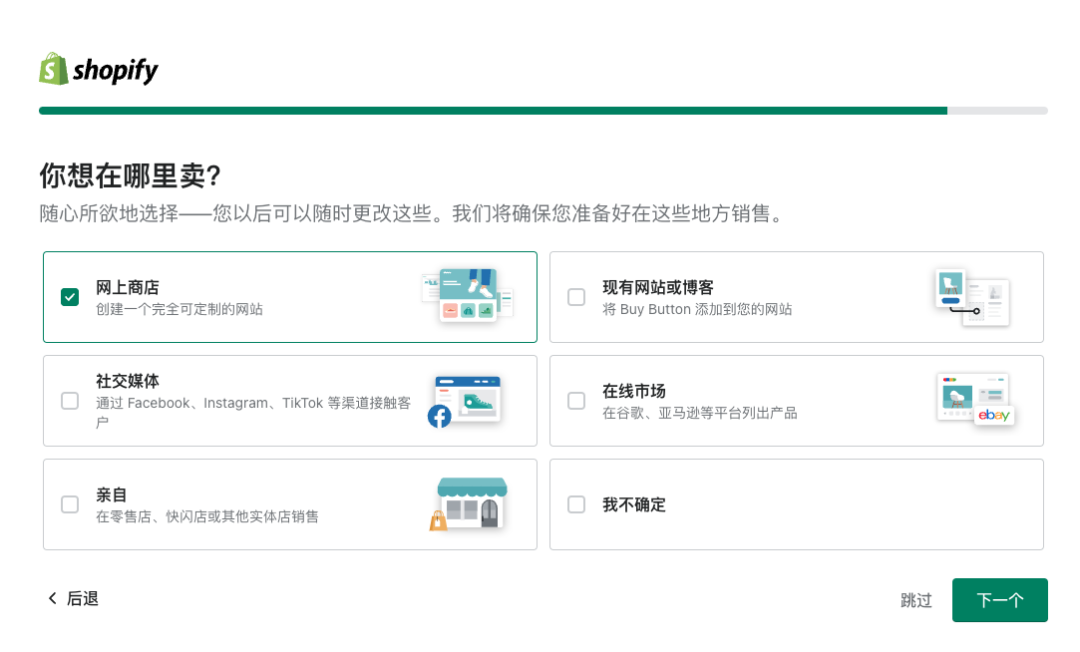
Task: Click the back chevron next to 后退
Action: [51, 598]
